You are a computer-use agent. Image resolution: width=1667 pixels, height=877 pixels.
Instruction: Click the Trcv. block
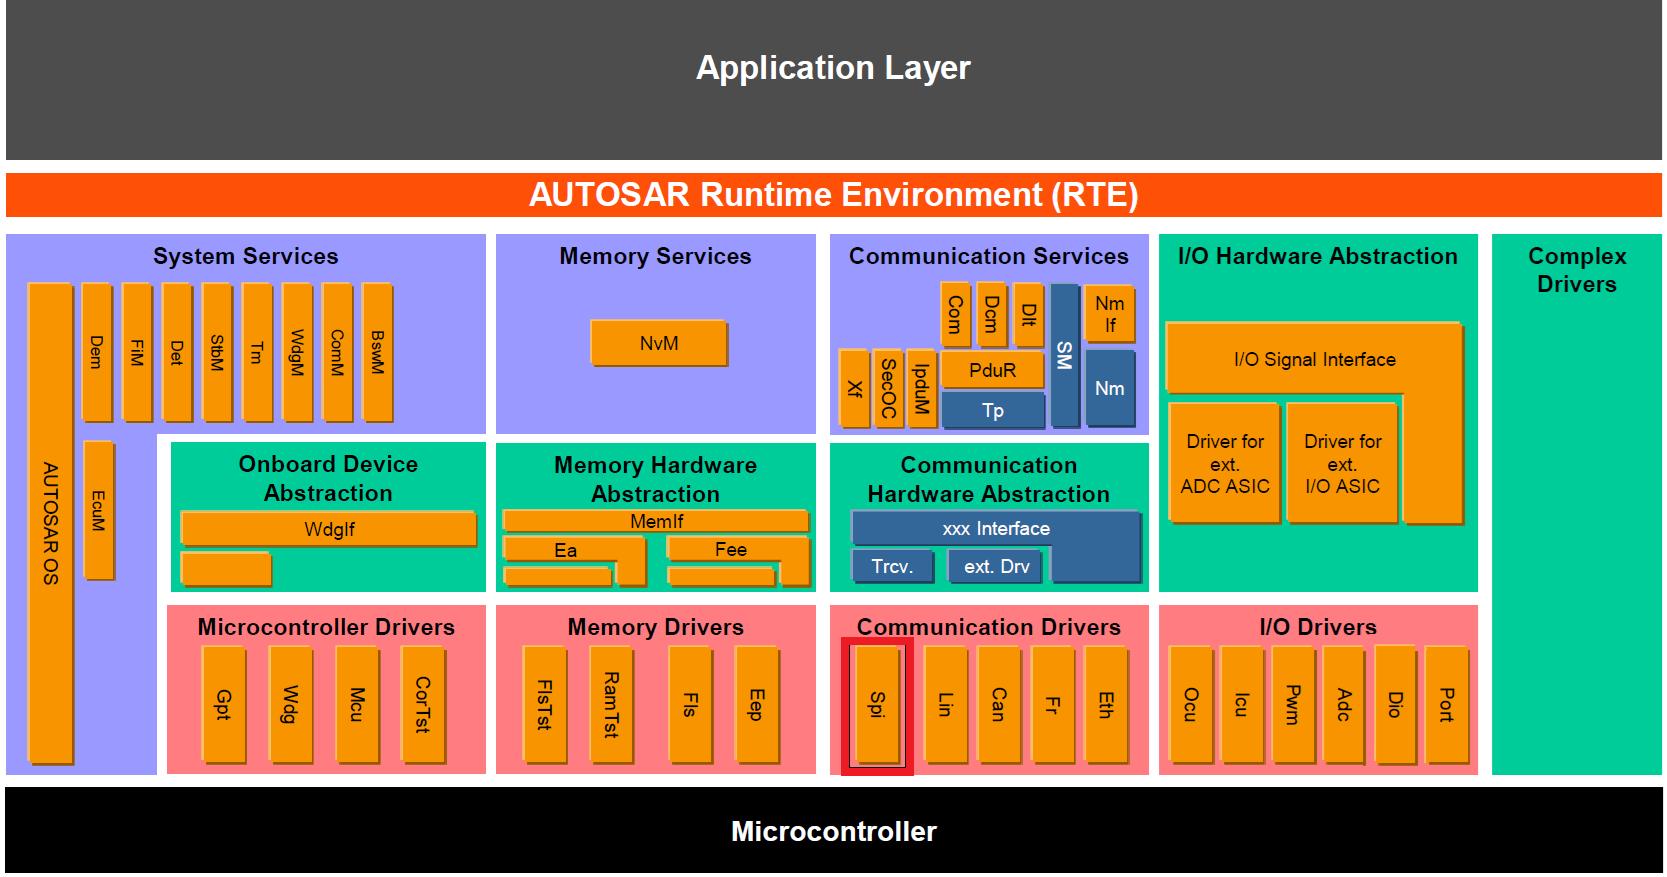pyautogui.click(x=891, y=566)
